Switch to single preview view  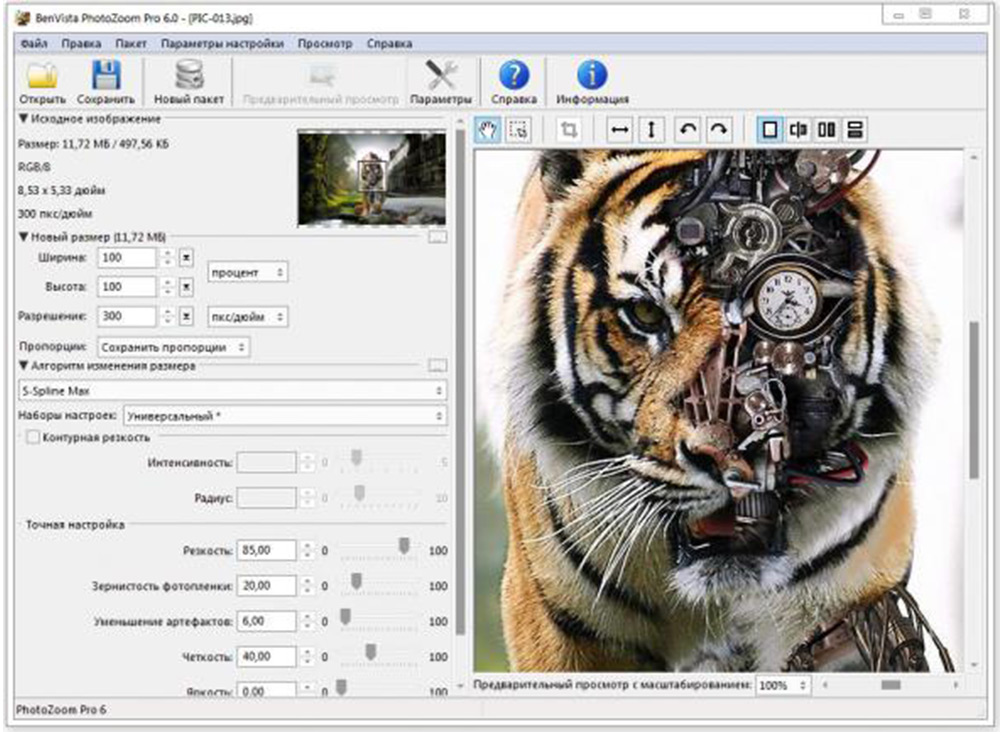click(770, 130)
